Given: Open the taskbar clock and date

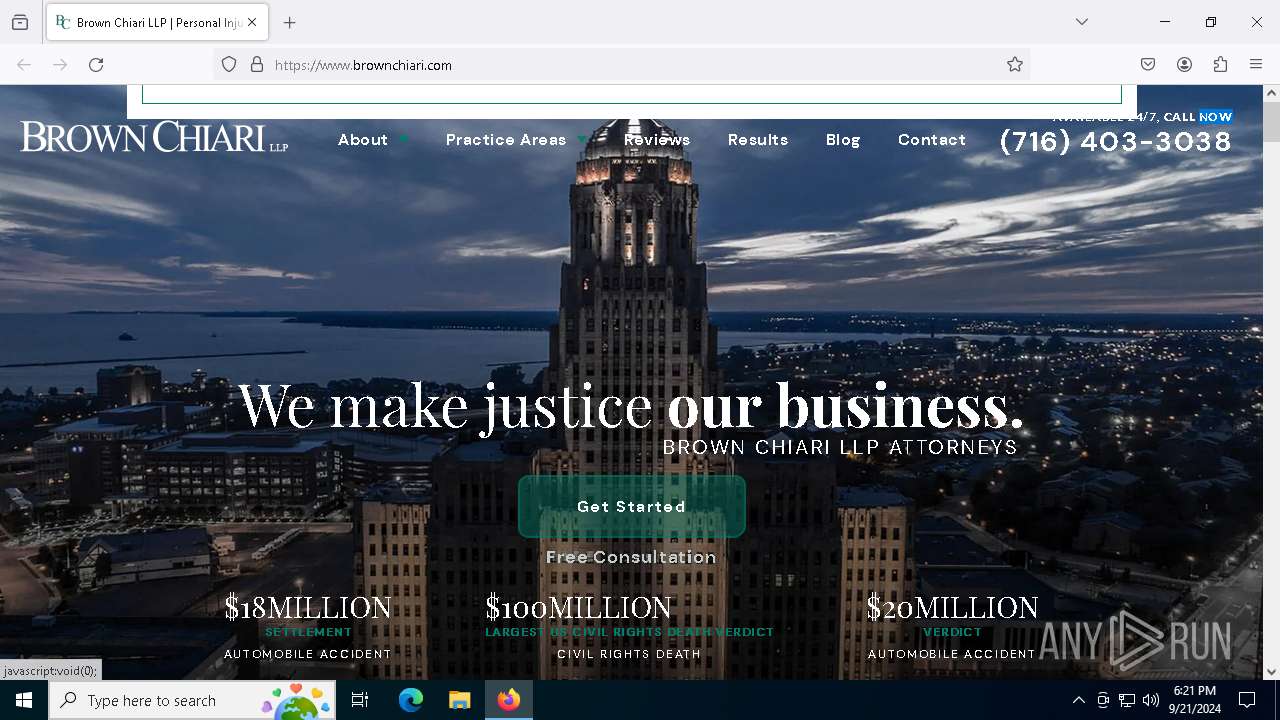Looking at the screenshot, I should pyautogui.click(x=1194, y=700).
